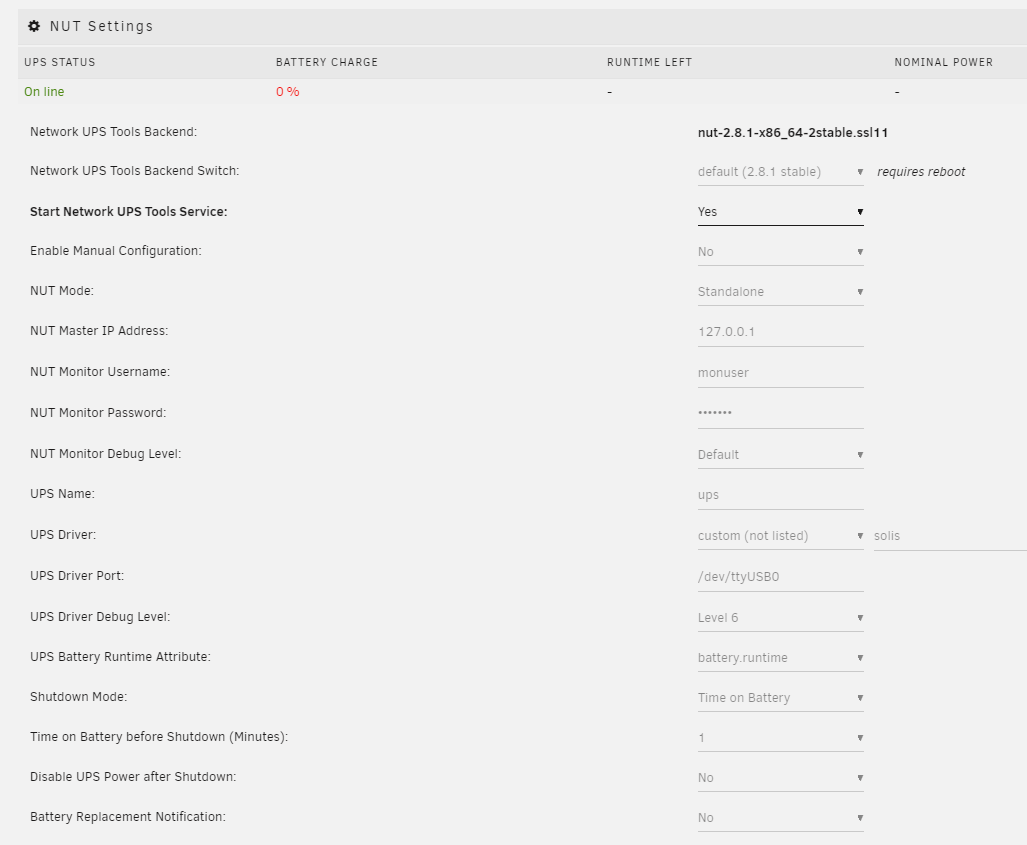Open the Enable Manual Configuration dropdown
The height and width of the screenshot is (845, 1027).
pos(780,252)
